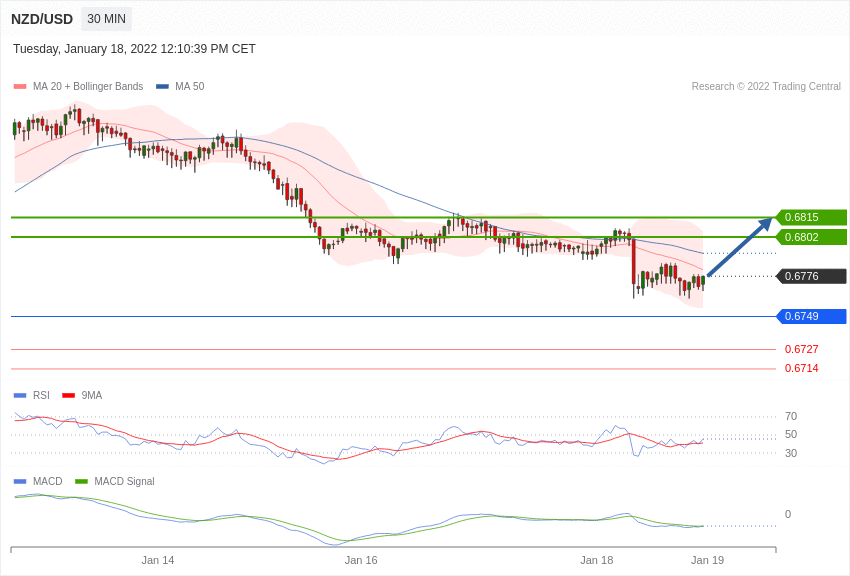850x576 pixels.
Task: Click the RSI 50 axis value
Action: 791,434
